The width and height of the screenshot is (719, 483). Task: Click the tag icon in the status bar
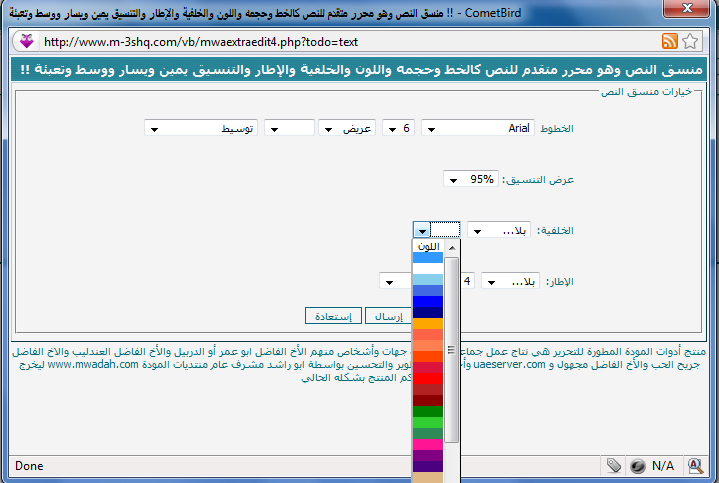613,466
